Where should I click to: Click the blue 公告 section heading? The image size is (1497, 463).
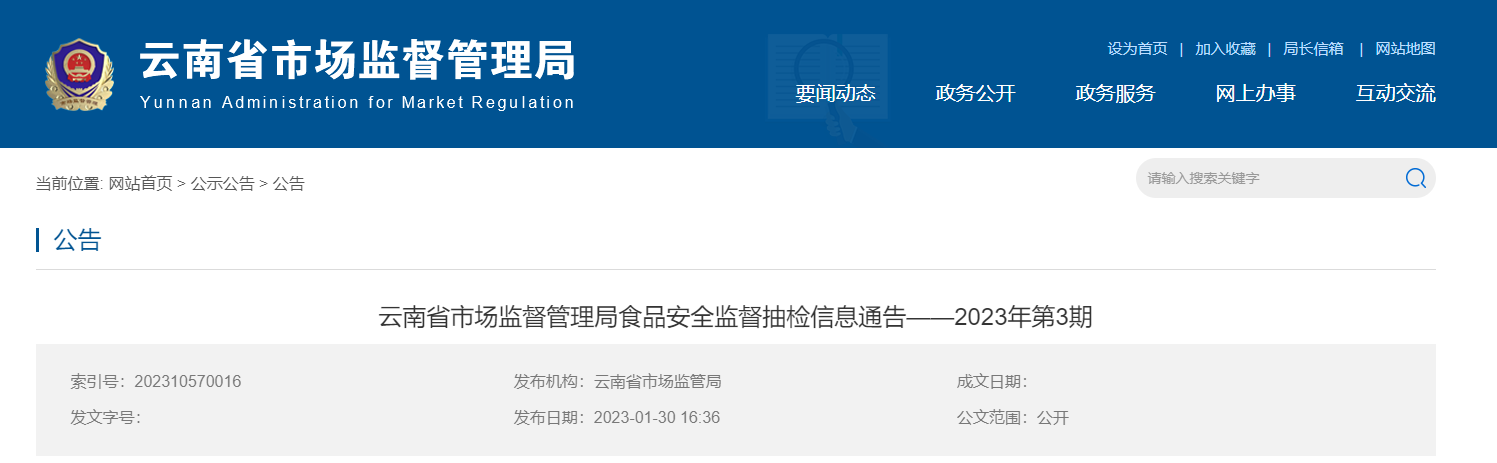(77, 240)
